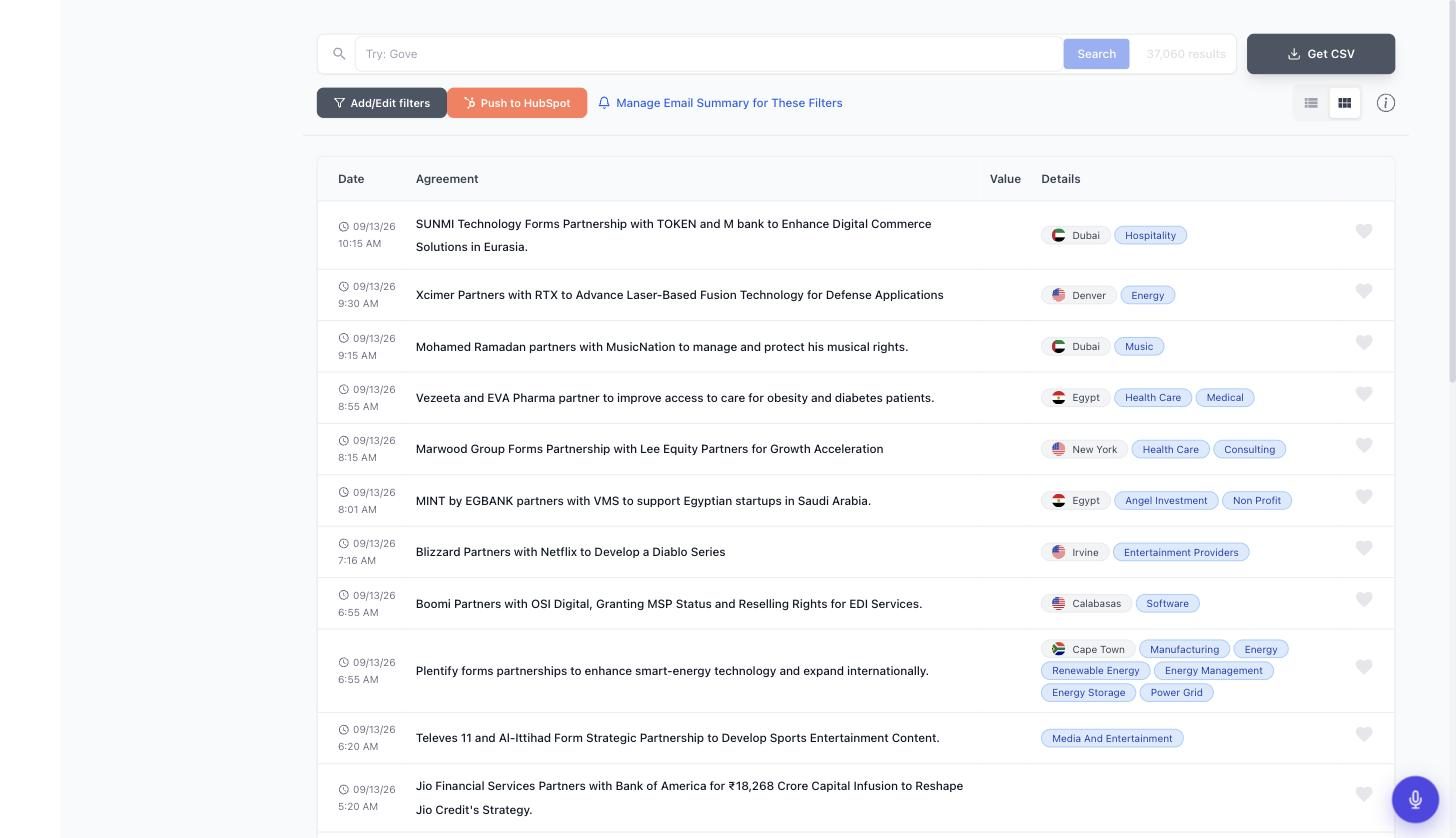Switch to grid view layout

coord(1345,103)
